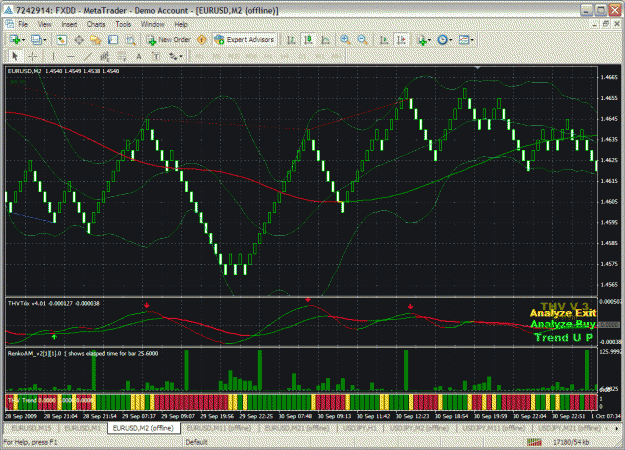Select the Trendline drawing tool
This screenshot has height=450, width=625.
(88, 57)
